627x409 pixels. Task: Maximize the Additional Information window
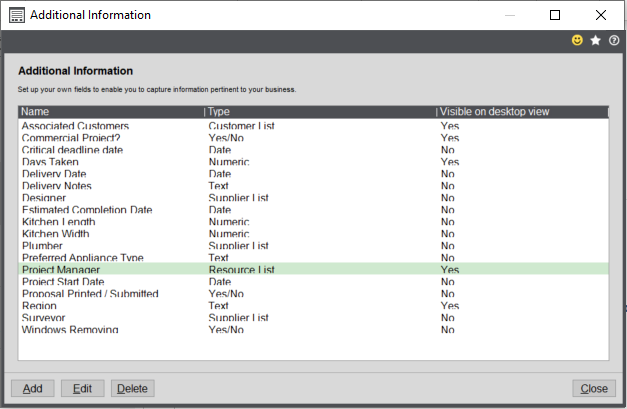(x=555, y=15)
